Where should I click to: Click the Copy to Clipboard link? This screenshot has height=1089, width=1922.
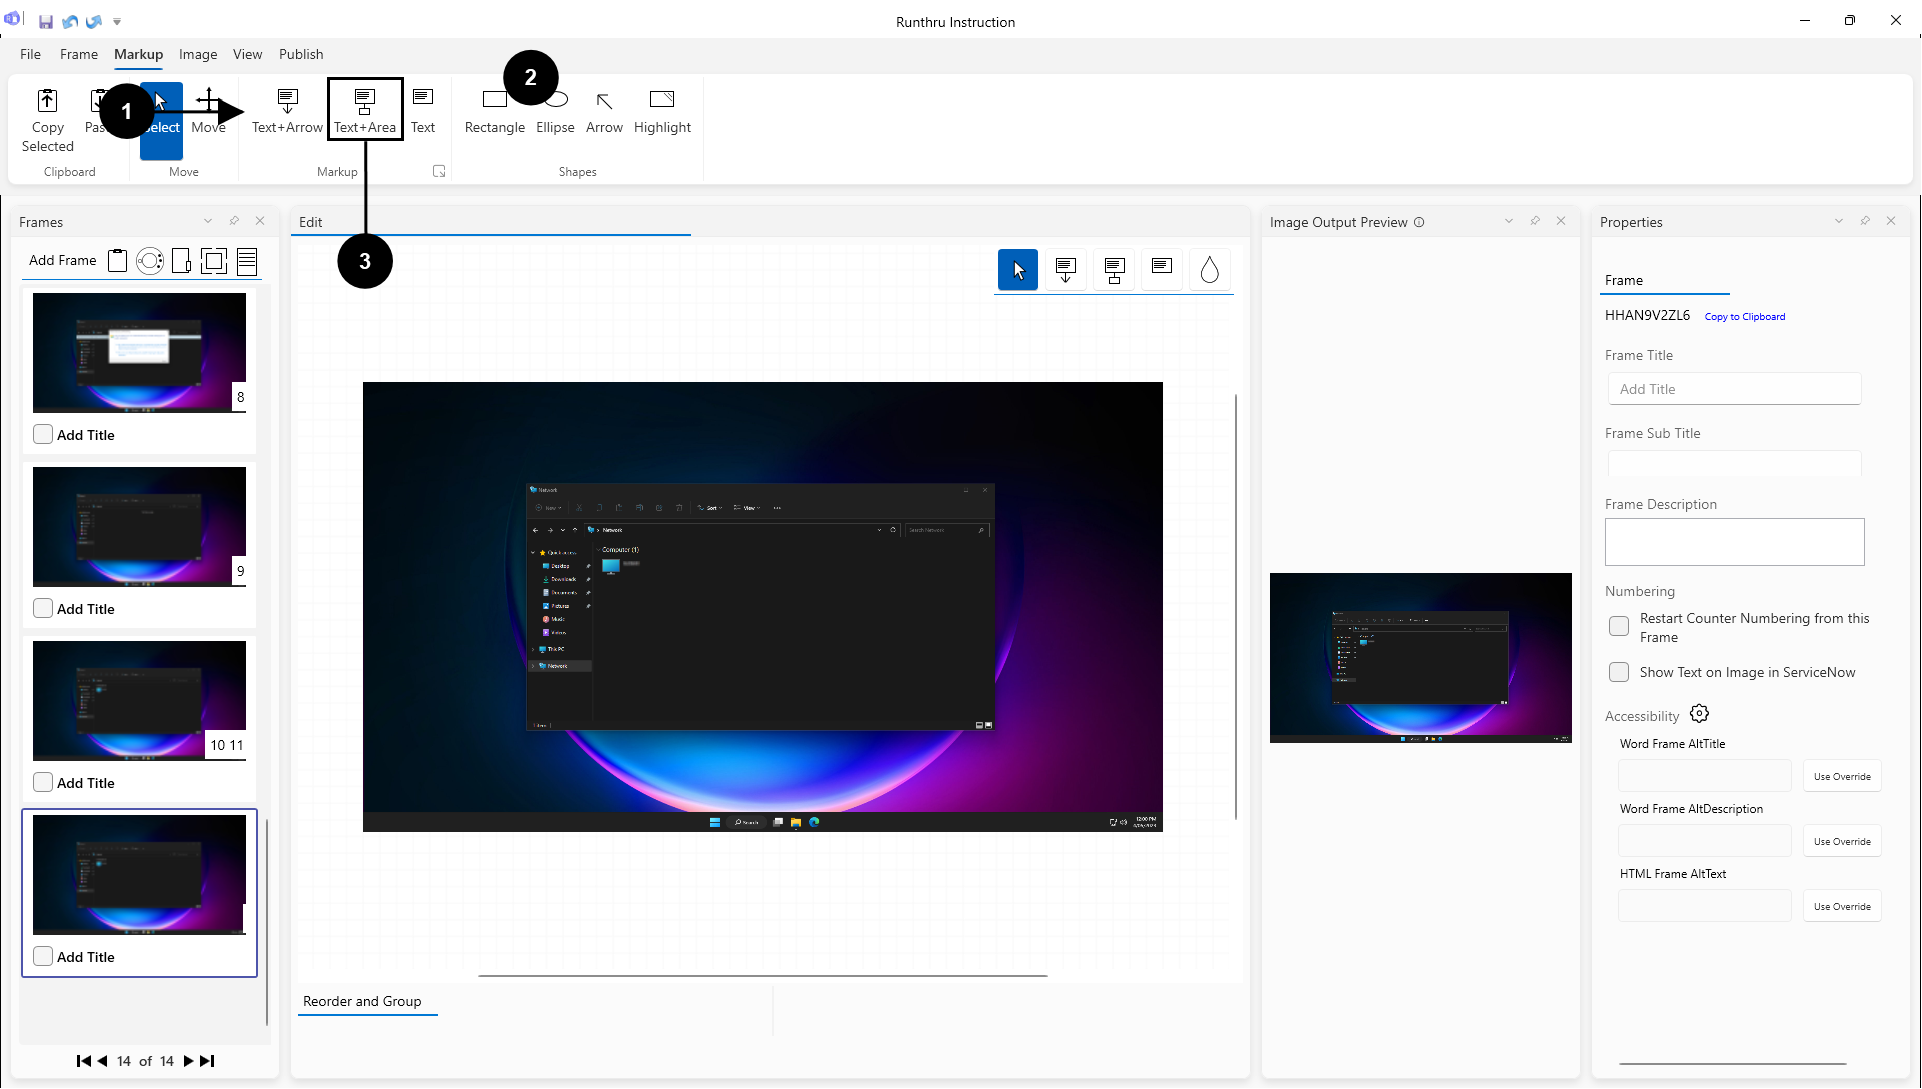[1744, 316]
